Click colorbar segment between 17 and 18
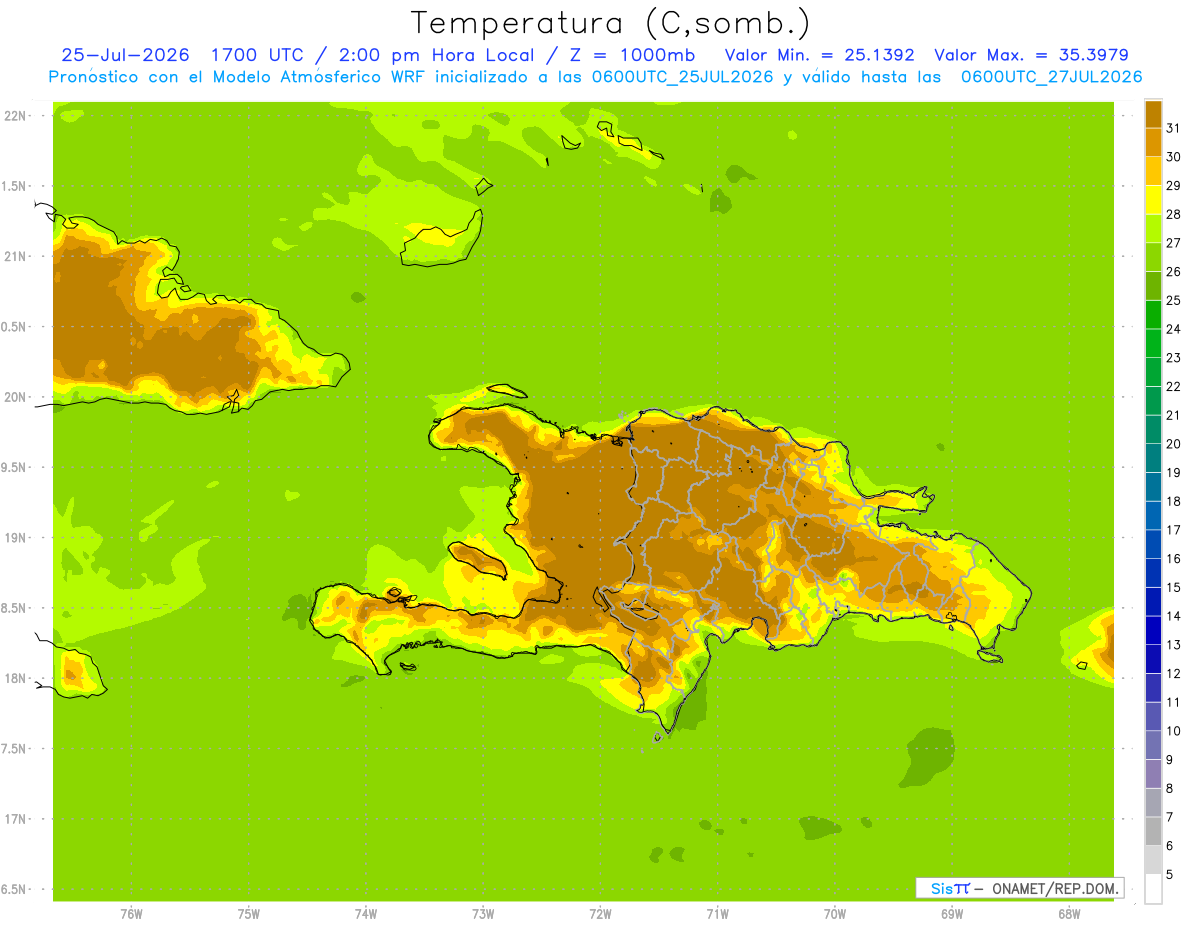The width and height of the screenshot is (1200, 927). point(1153,516)
